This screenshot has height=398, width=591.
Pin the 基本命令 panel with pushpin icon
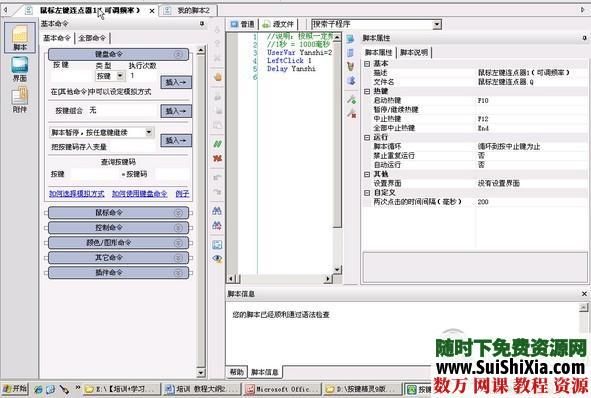(x=202, y=24)
